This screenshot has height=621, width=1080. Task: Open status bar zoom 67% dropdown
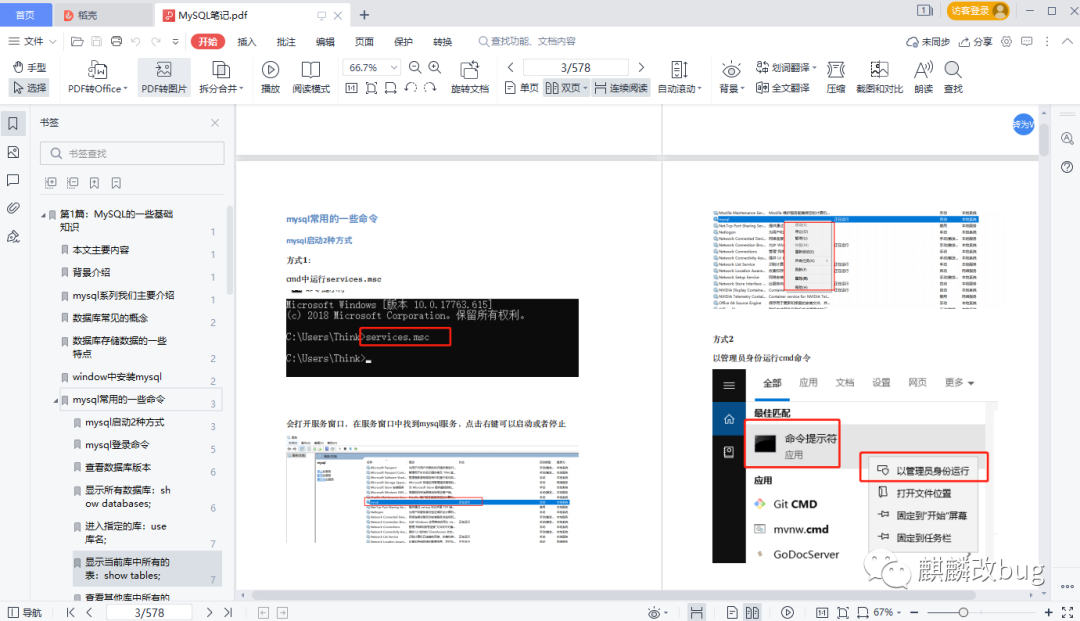(x=887, y=612)
